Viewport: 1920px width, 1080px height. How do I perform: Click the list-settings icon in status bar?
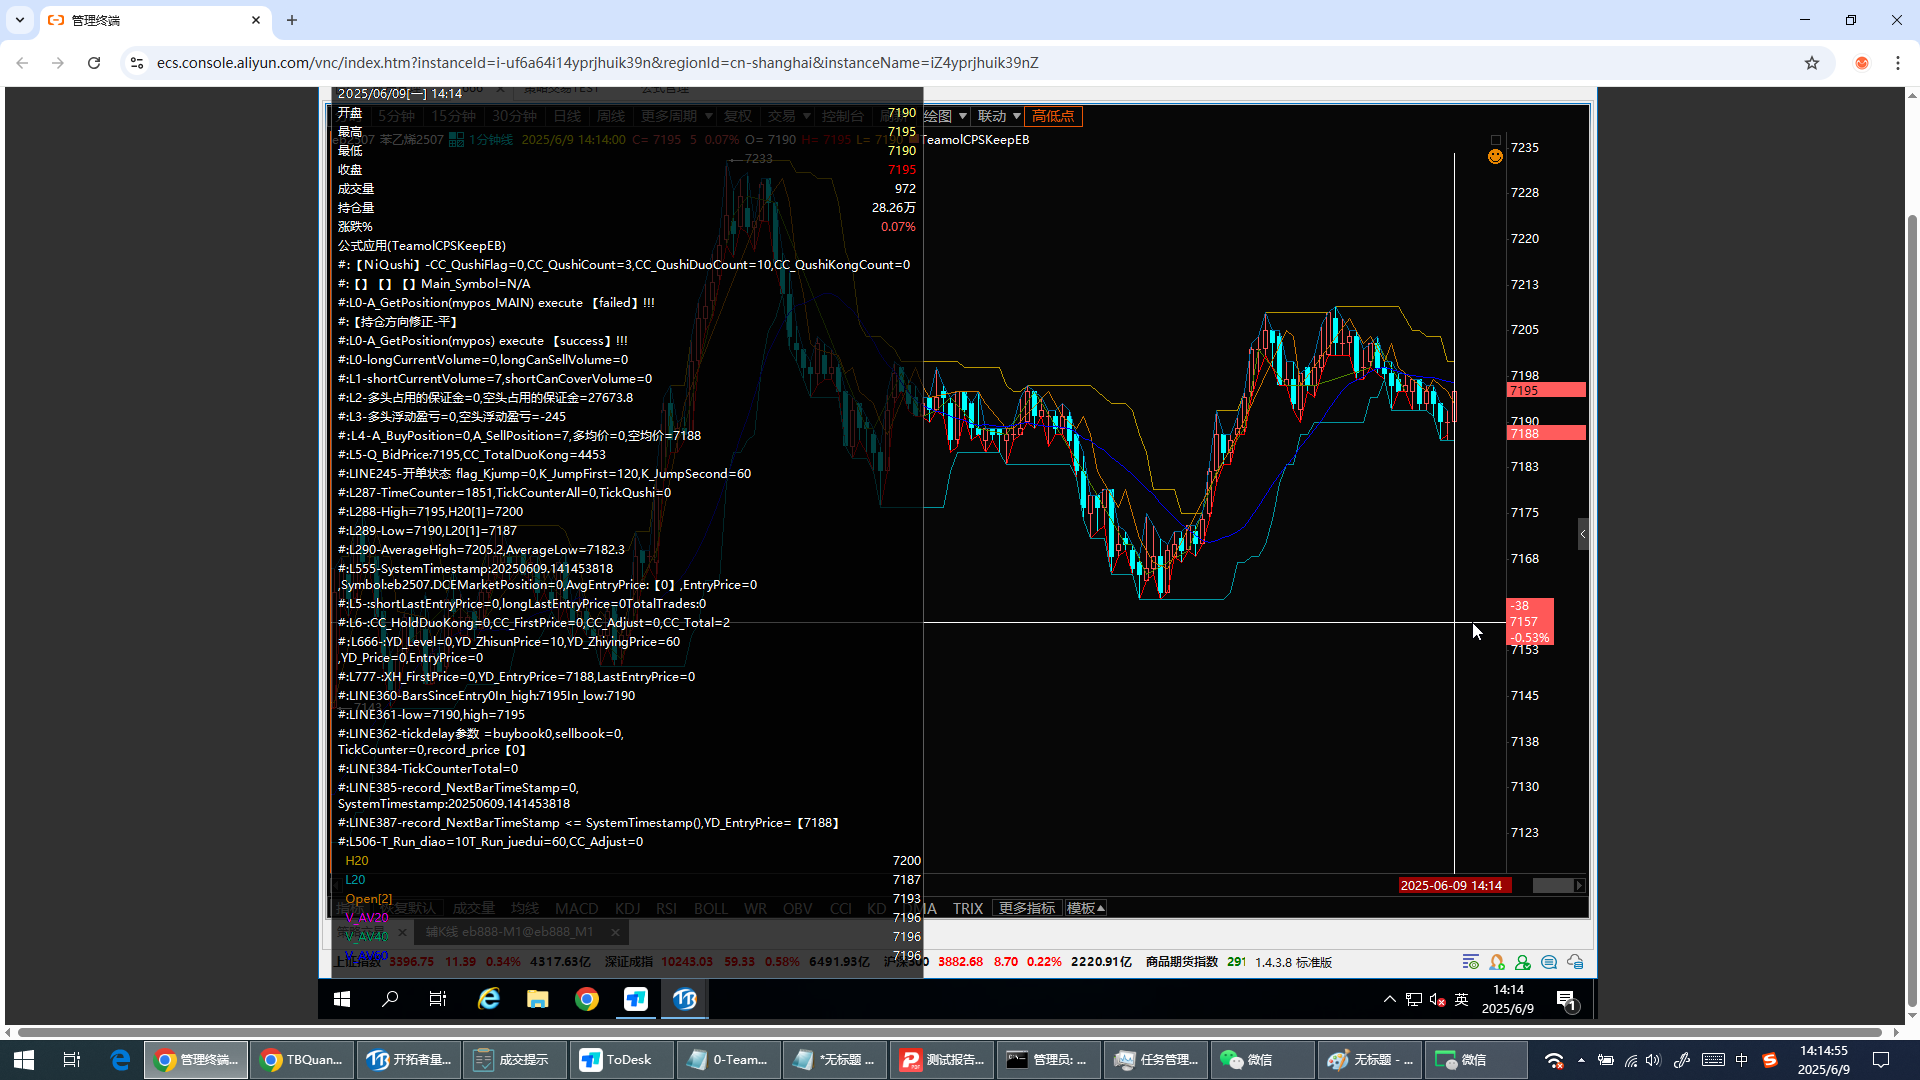1470,962
